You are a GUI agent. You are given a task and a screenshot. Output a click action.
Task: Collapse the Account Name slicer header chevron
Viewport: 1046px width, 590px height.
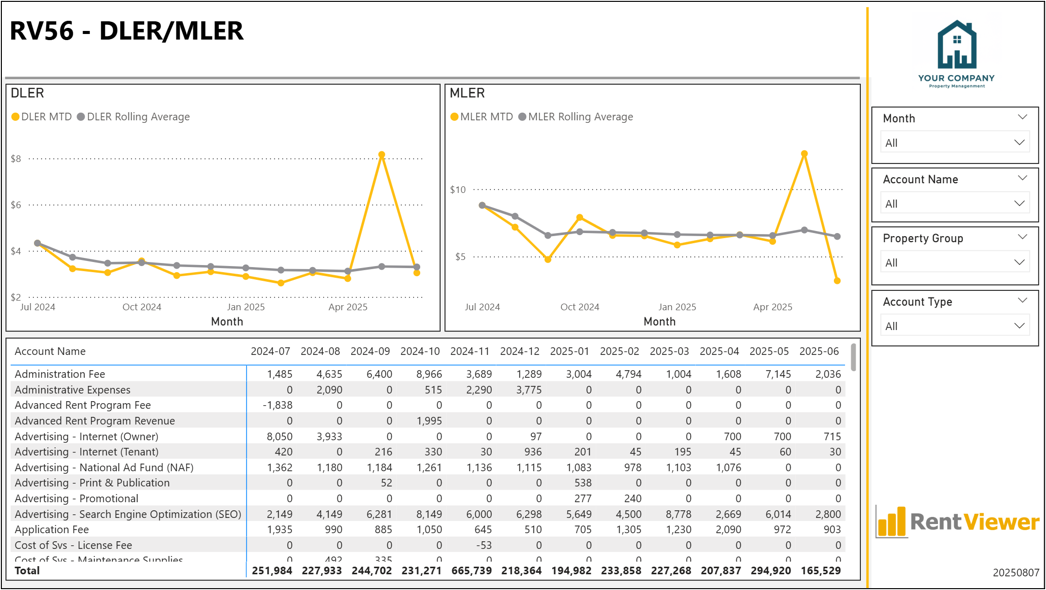click(1022, 178)
